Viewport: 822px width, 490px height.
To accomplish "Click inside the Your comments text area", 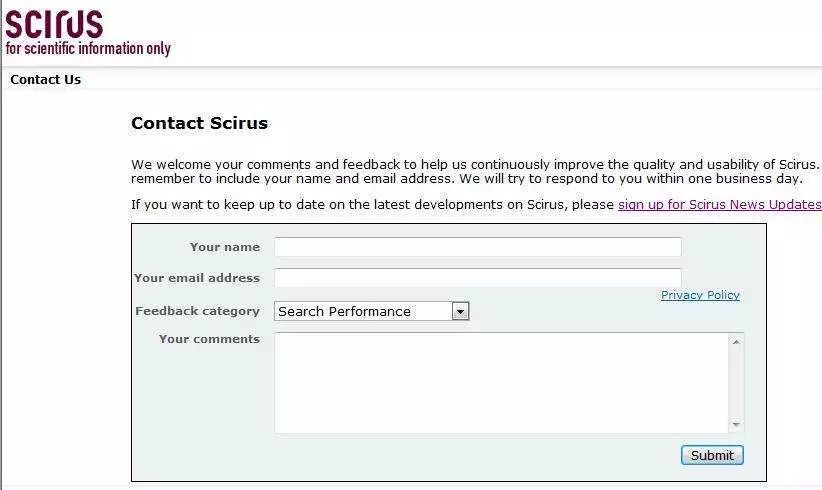I will tap(500, 382).
